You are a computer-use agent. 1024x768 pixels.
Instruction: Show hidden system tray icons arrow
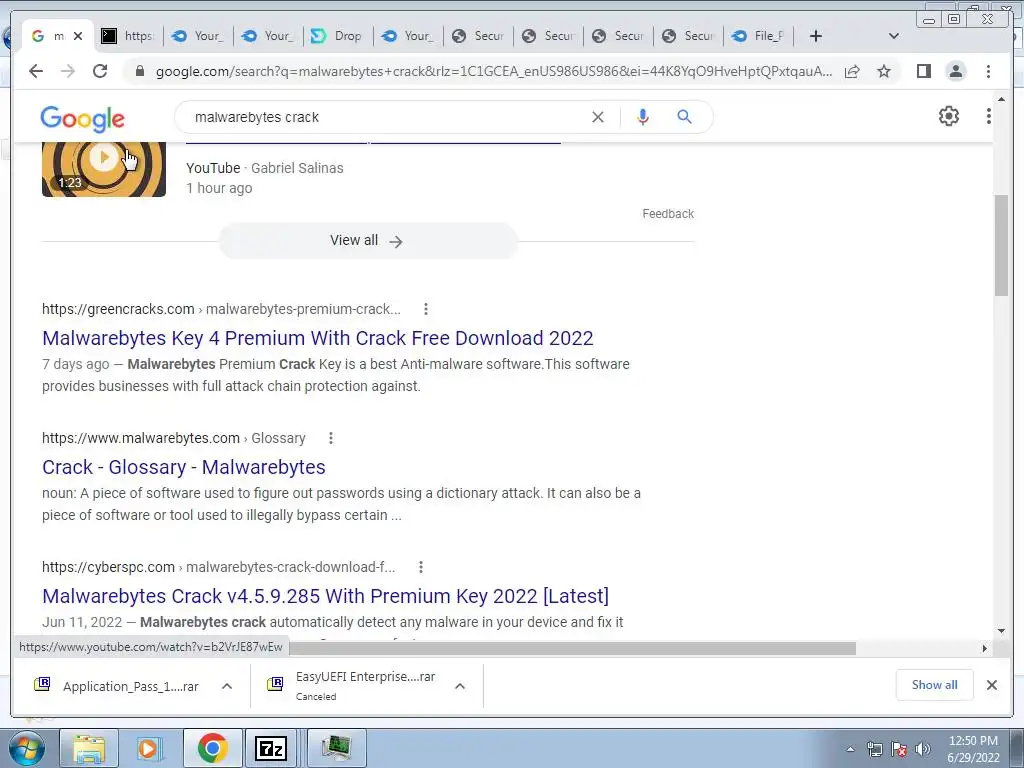(x=850, y=749)
